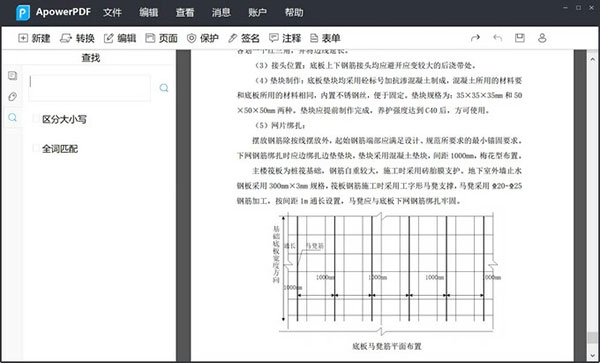Screen dimensions: 600x363
Task: Open the 消息 menu
Action: point(221,13)
